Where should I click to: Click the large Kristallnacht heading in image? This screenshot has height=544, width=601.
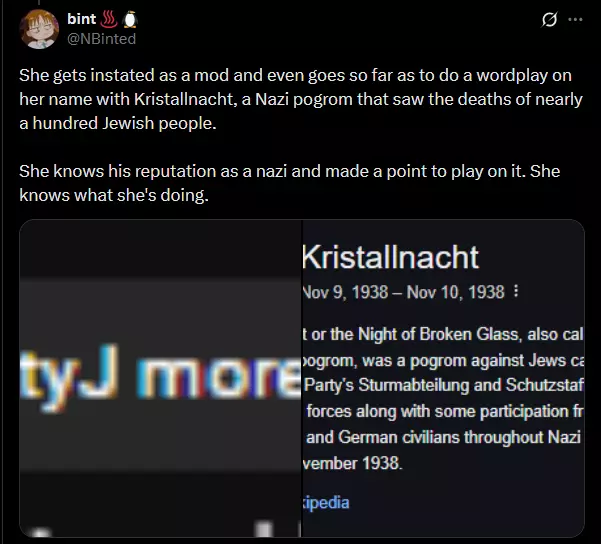[x=390, y=257]
